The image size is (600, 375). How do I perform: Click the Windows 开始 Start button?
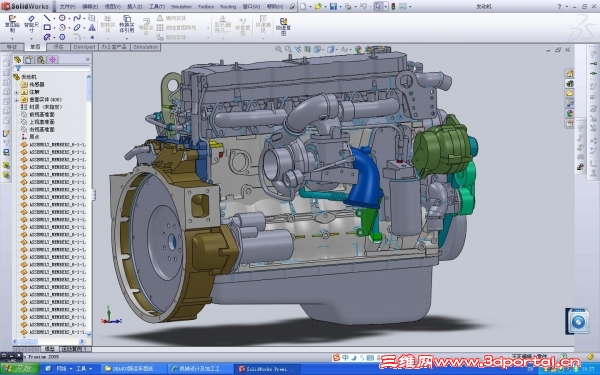point(20,368)
